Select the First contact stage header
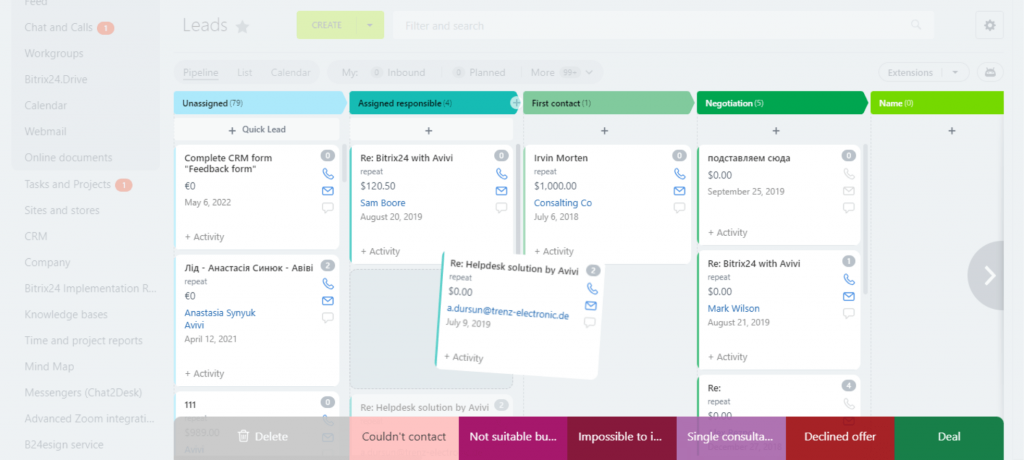The width and height of the screenshot is (1024, 460). (608, 103)
